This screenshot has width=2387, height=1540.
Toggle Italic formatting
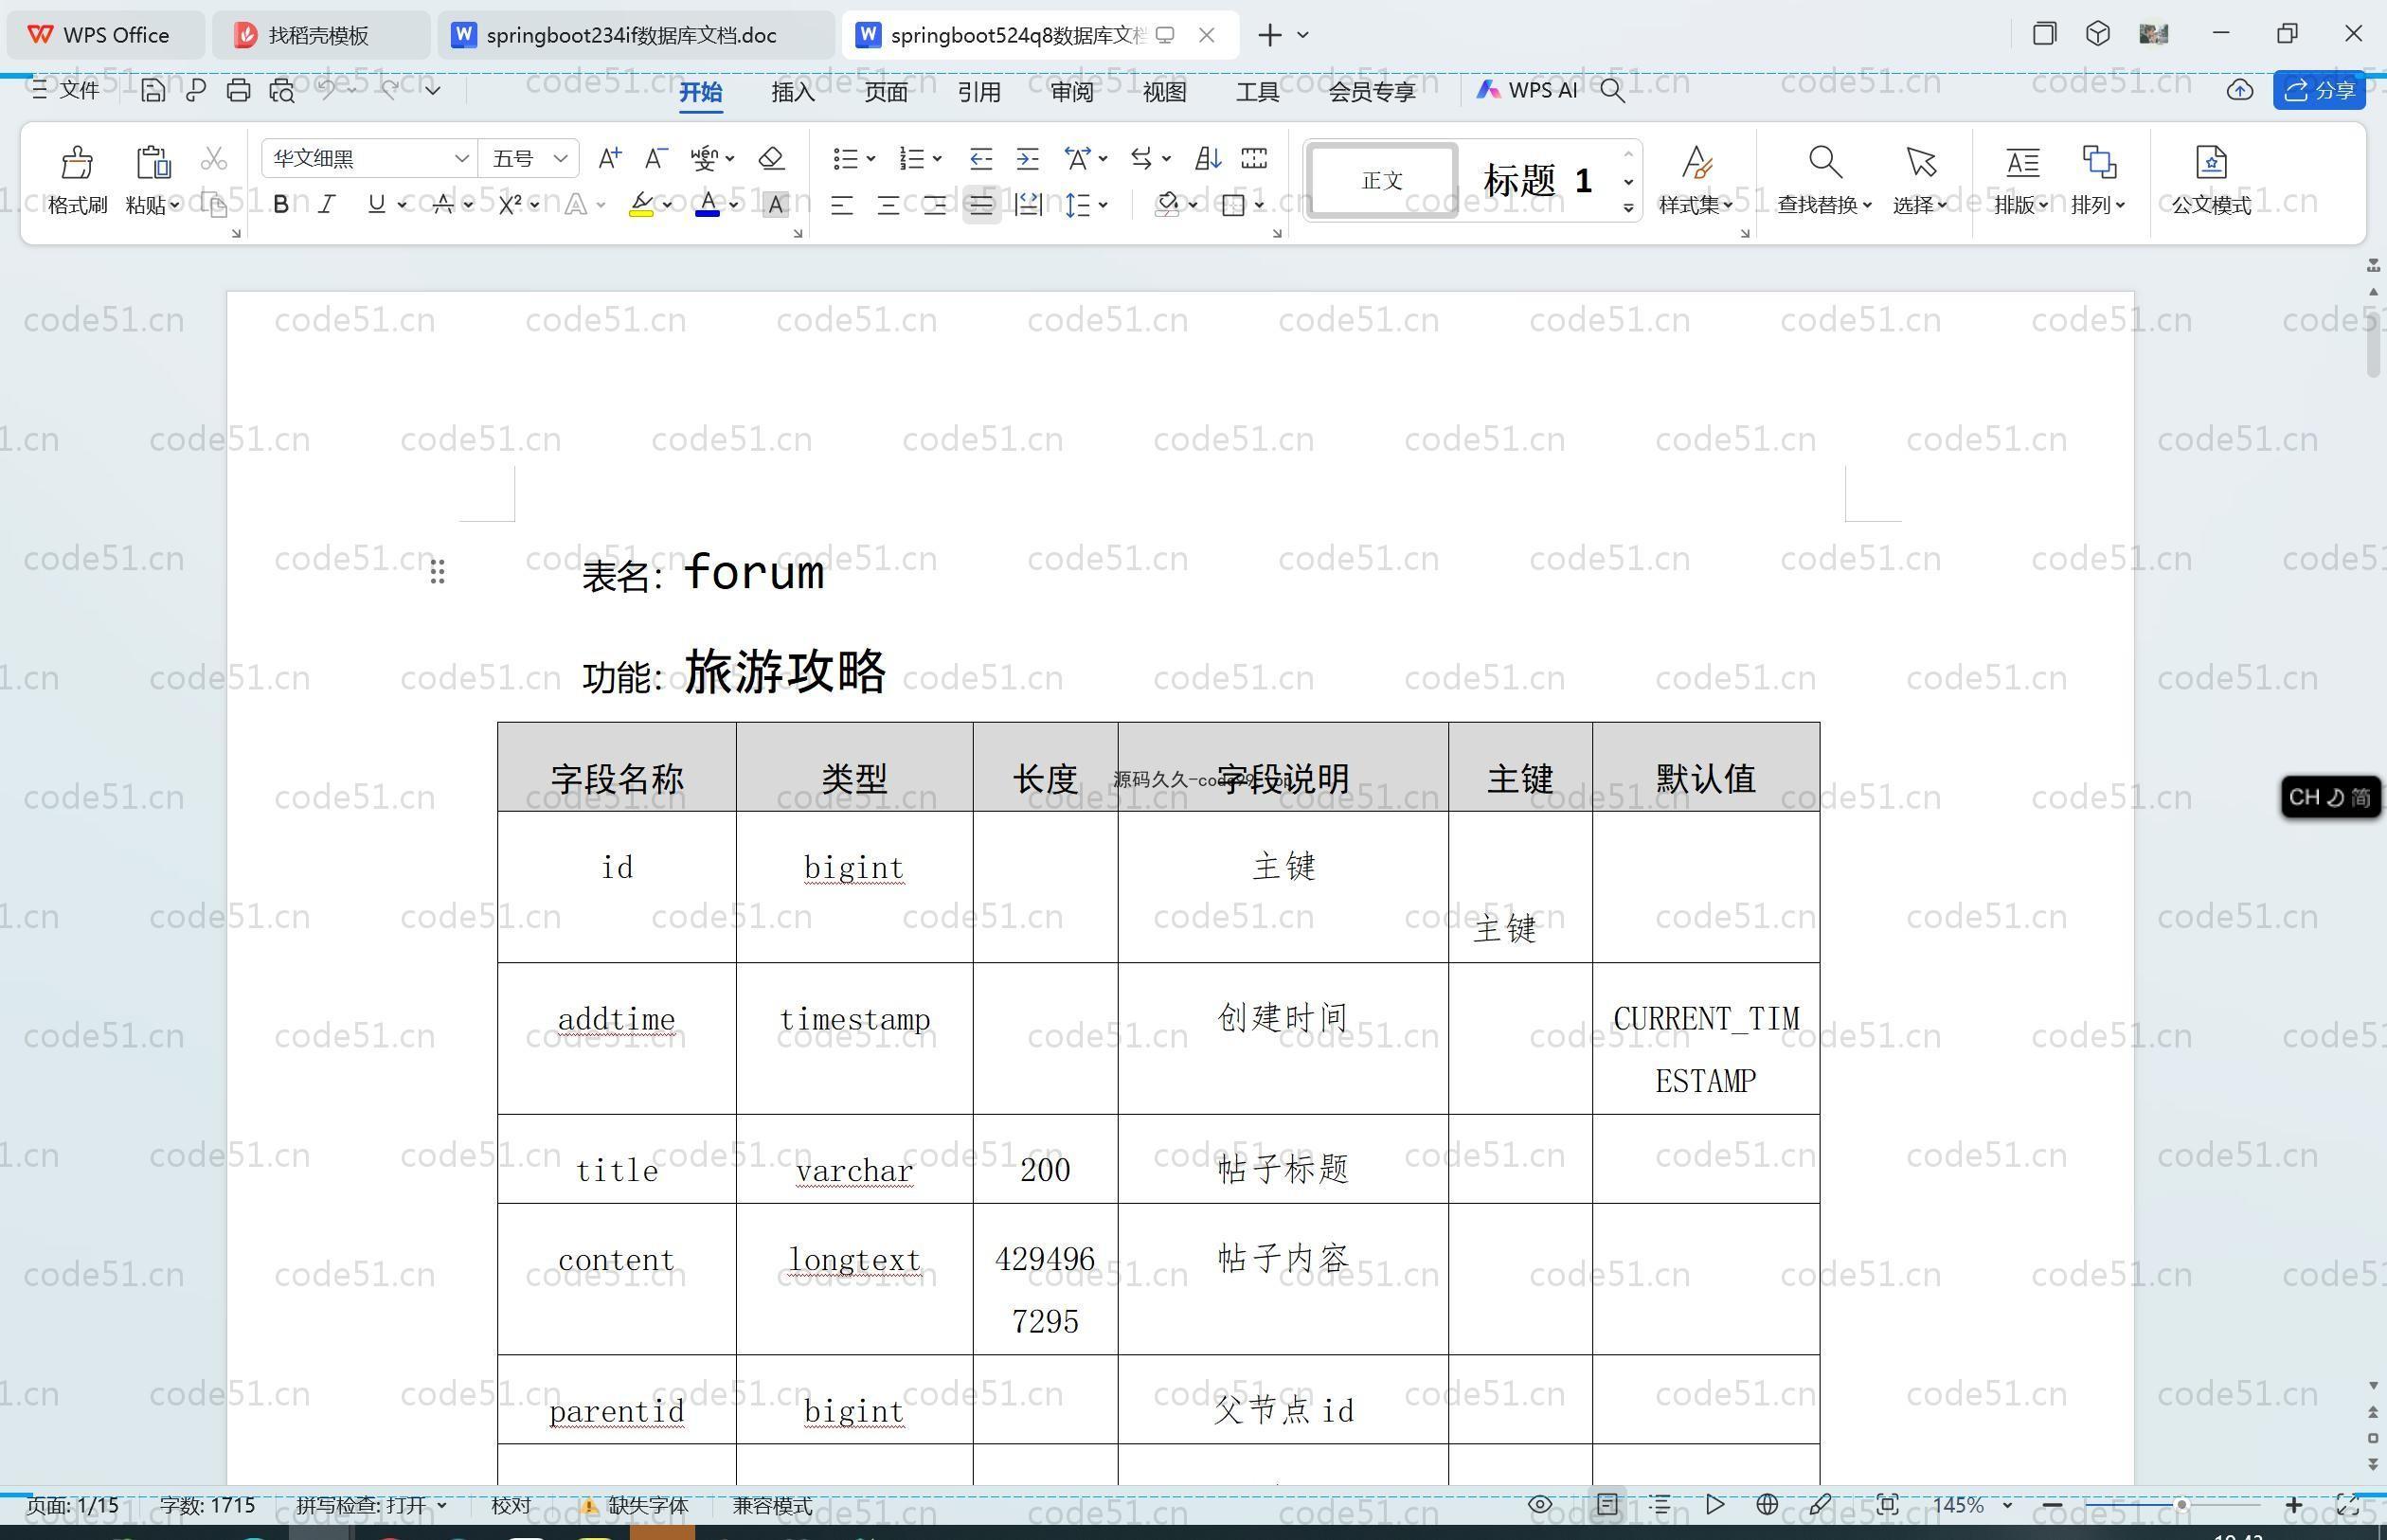tap(327, 205)
